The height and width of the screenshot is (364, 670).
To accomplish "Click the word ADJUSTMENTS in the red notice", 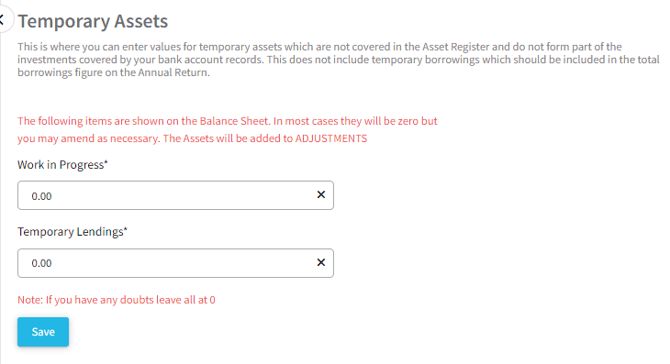I will [331, 138].
